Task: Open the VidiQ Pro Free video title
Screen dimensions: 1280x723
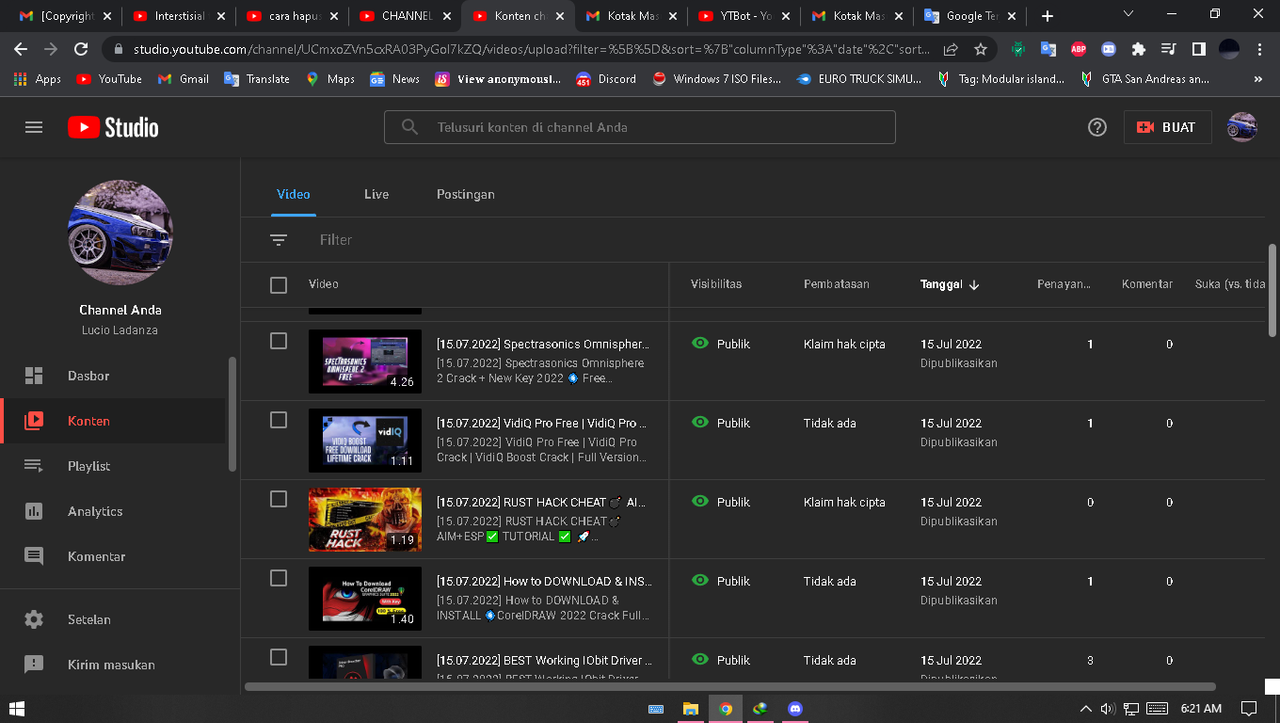Action: pos(541,423)
